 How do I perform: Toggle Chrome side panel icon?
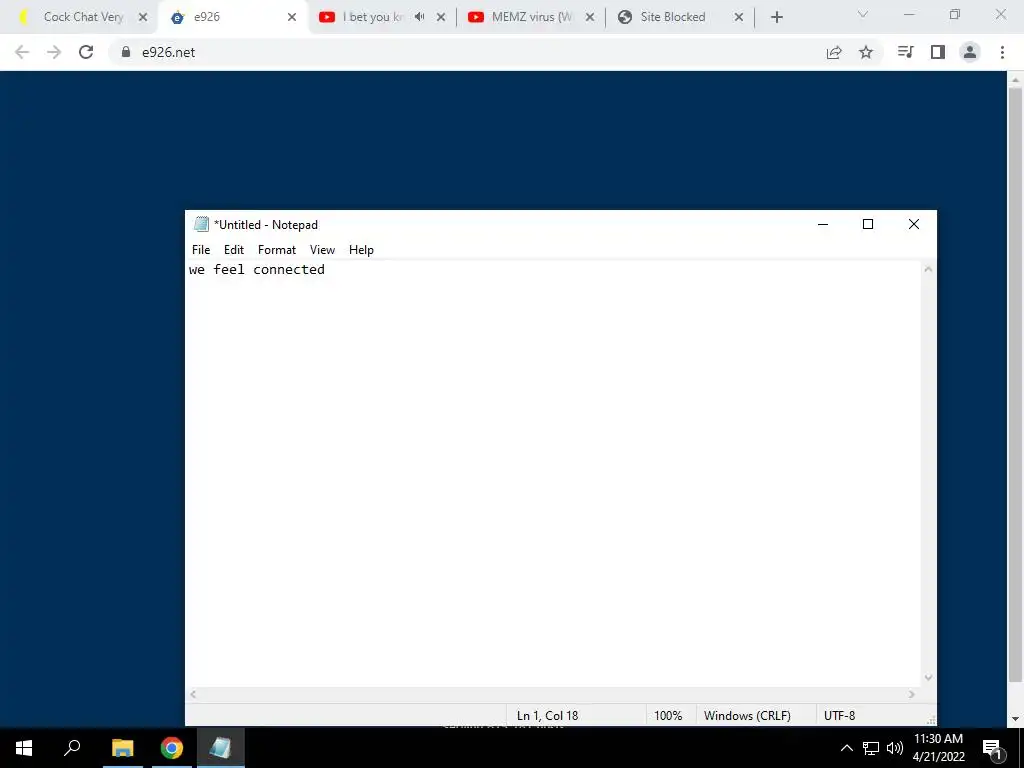tap(938, 52)
